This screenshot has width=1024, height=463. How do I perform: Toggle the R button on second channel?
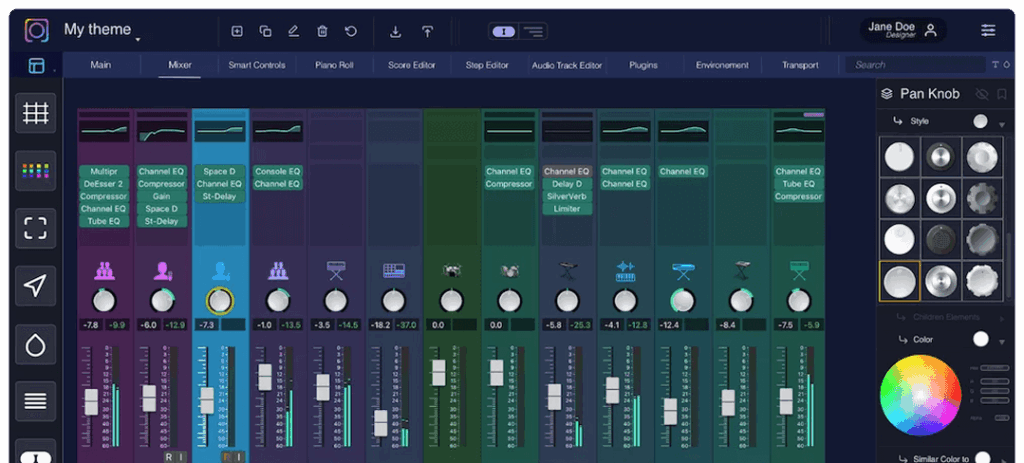tap(169, 456)
